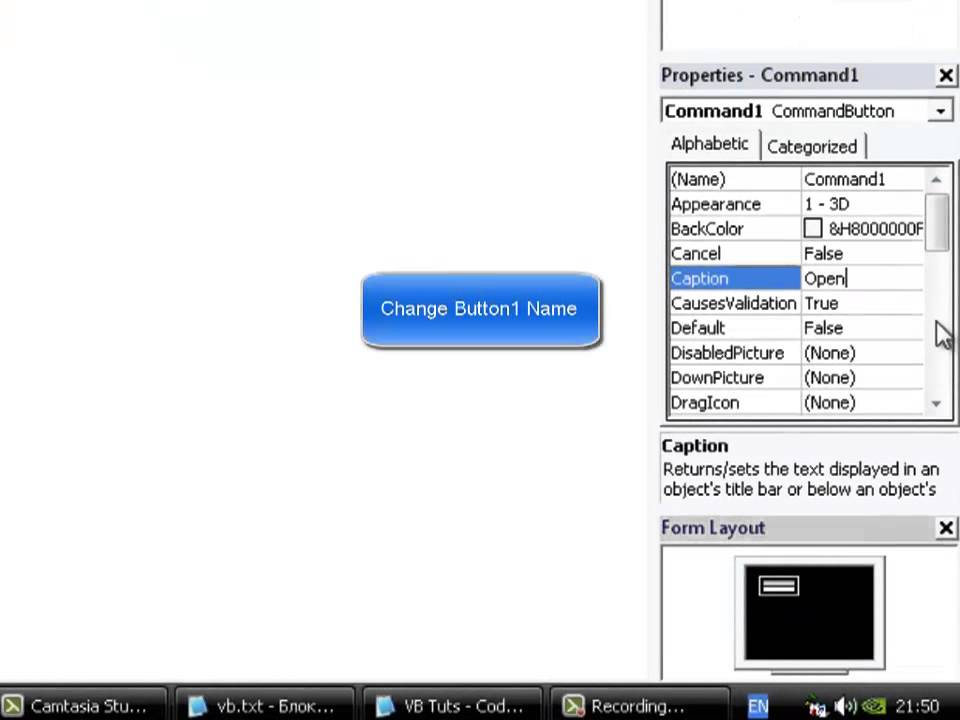Screen dimensions: 960x720
Task: Click the Caption value field showing Open
Action: pyautogui.click(x=861, y=279)
